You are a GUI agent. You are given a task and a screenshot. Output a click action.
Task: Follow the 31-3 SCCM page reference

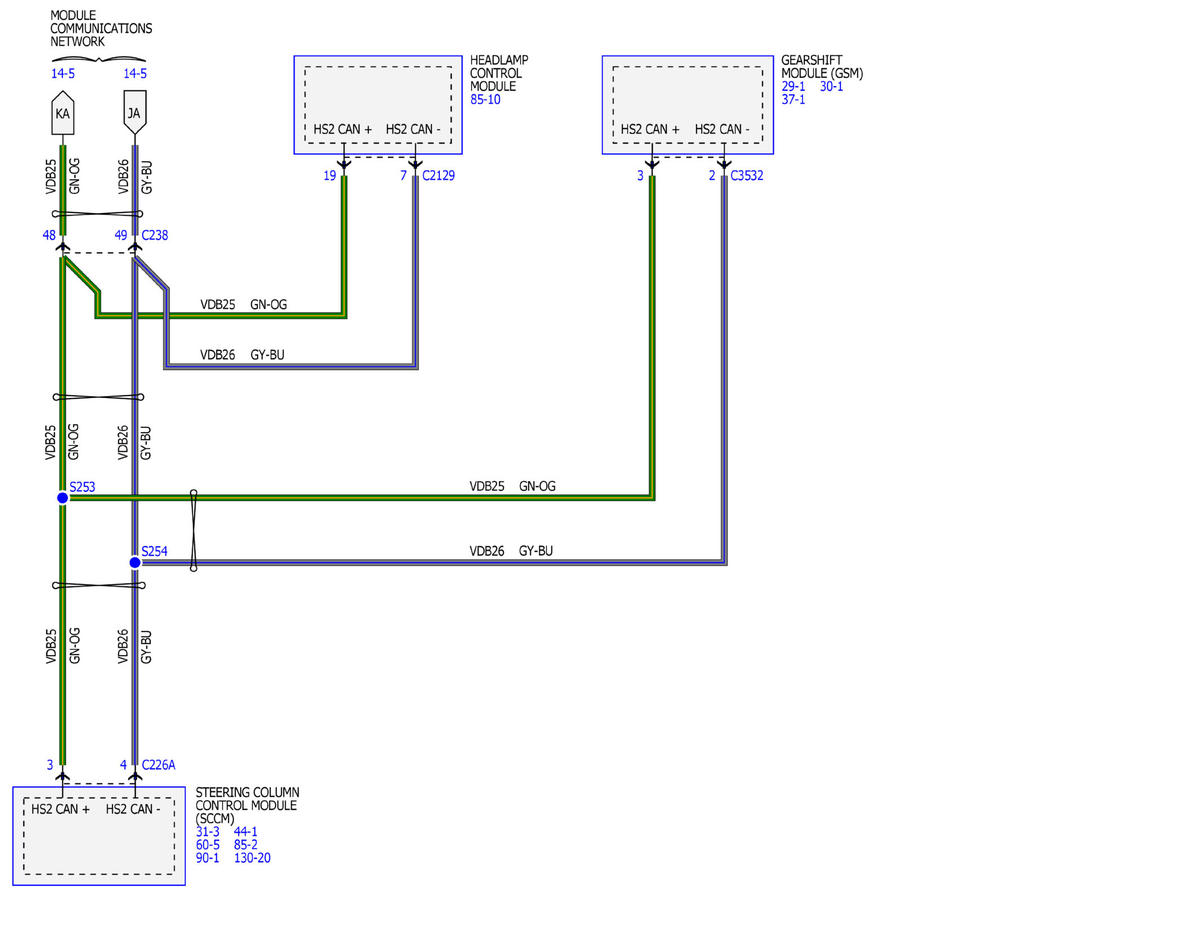point(207,832)
